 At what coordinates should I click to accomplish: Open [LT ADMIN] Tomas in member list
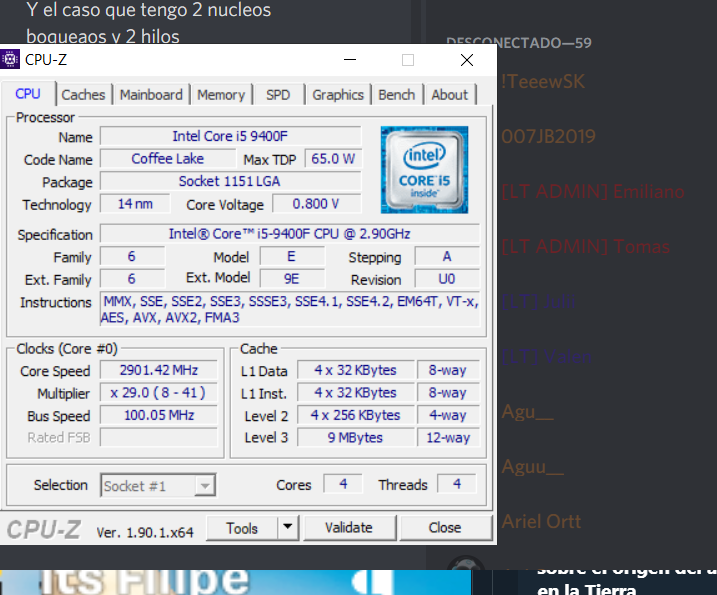coord(586,246)
